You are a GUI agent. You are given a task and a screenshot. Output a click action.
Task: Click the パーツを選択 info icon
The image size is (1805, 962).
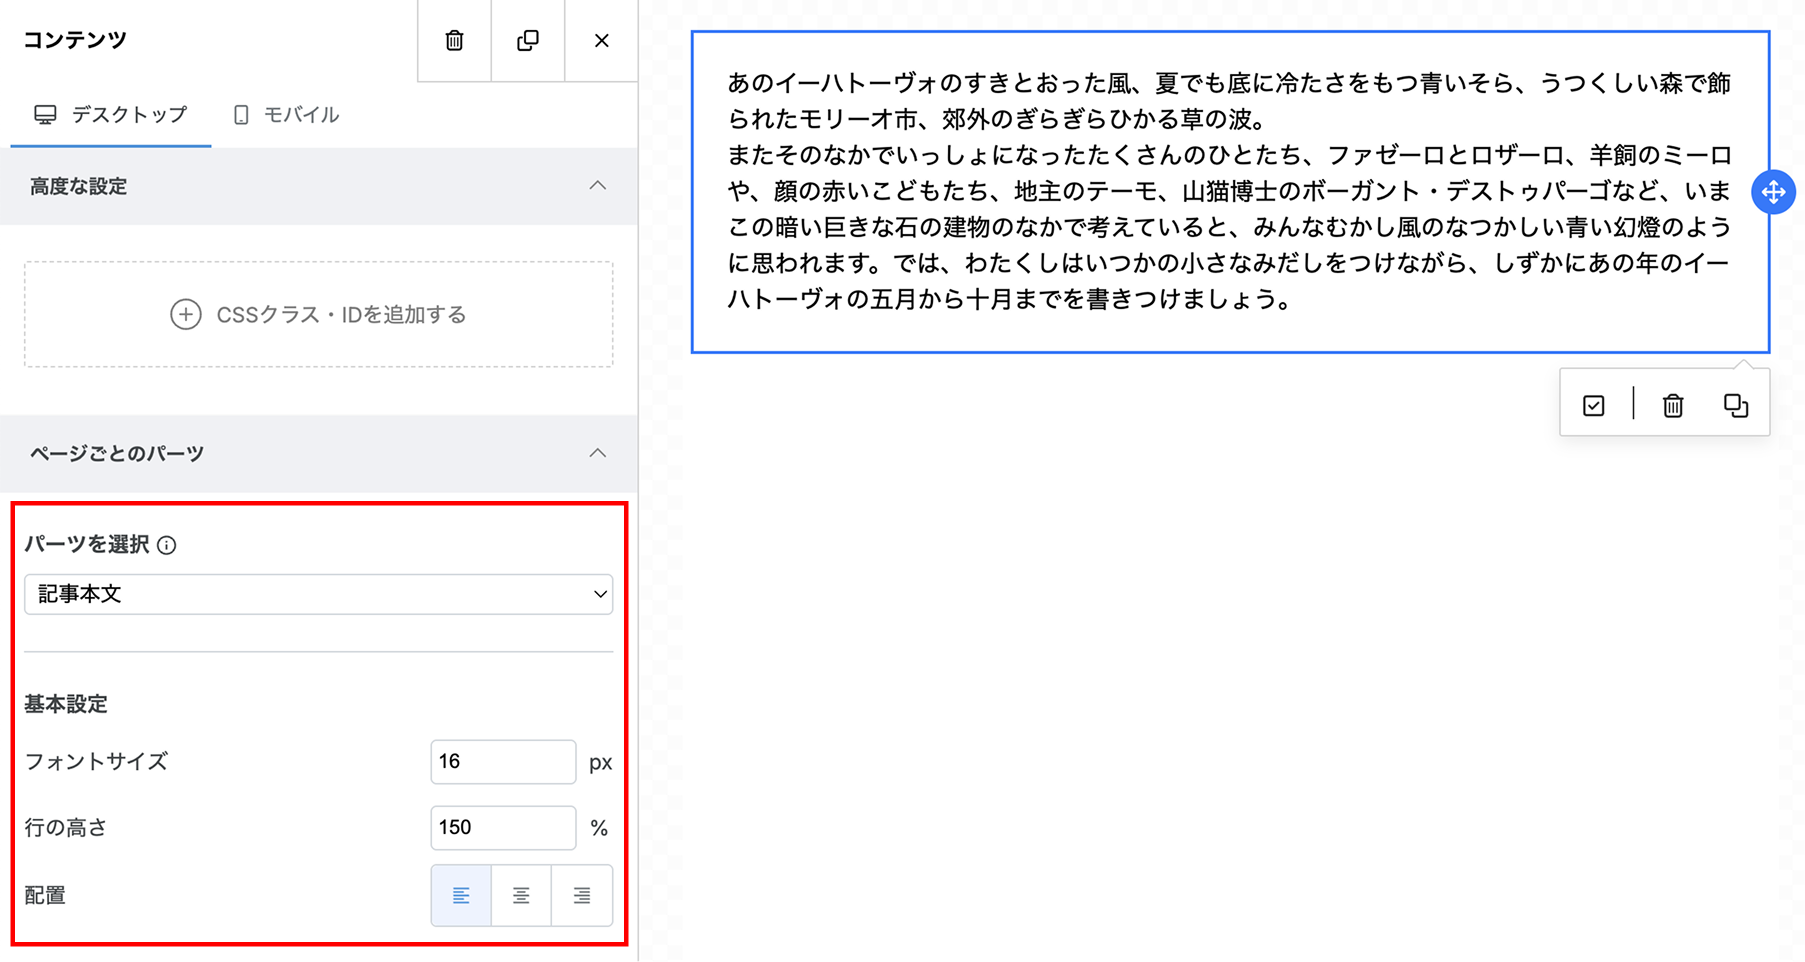point(167,545)
